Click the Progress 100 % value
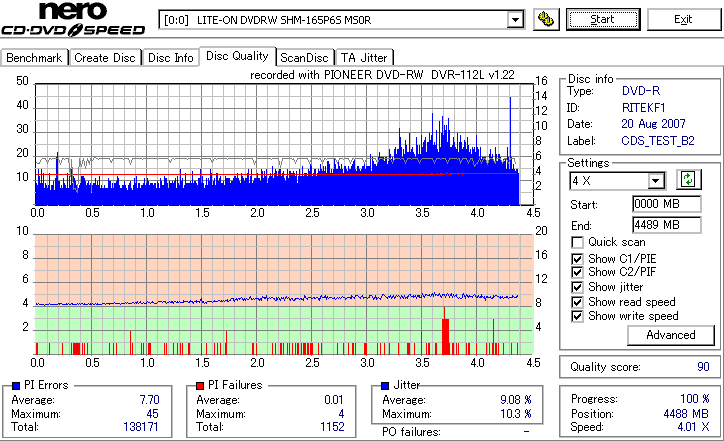The image size is (724, 441). click(694, 399)
